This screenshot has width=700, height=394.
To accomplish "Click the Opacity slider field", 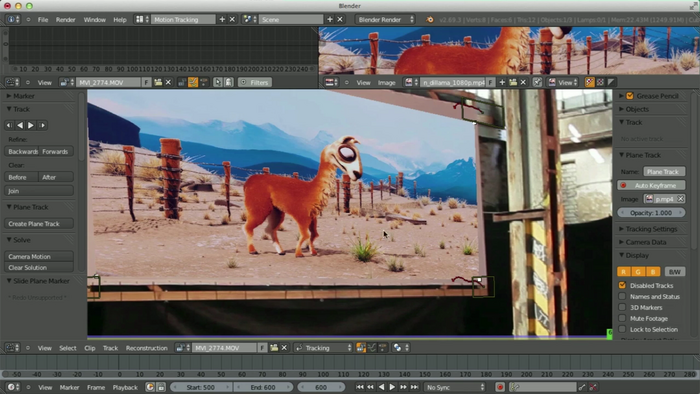I will click(651, 213).
